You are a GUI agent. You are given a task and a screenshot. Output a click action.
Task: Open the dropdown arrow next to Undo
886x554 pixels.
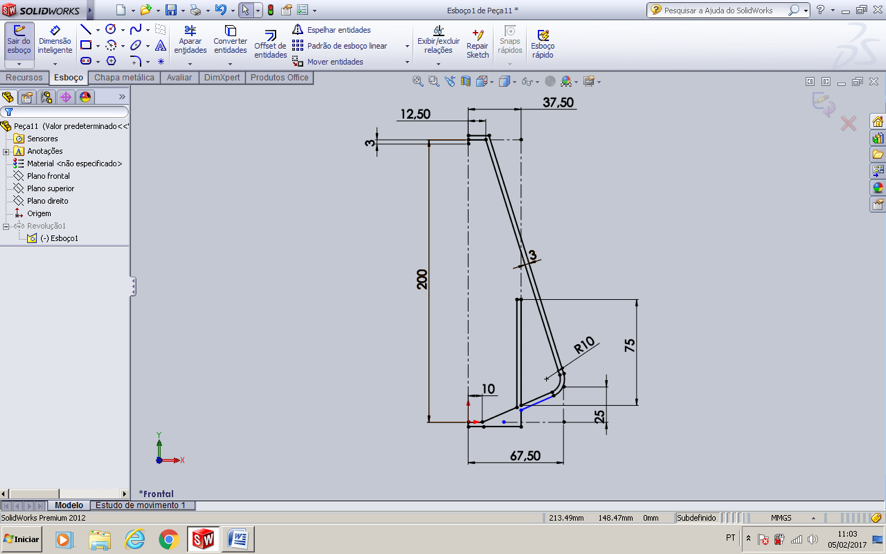tap(232, 11)
